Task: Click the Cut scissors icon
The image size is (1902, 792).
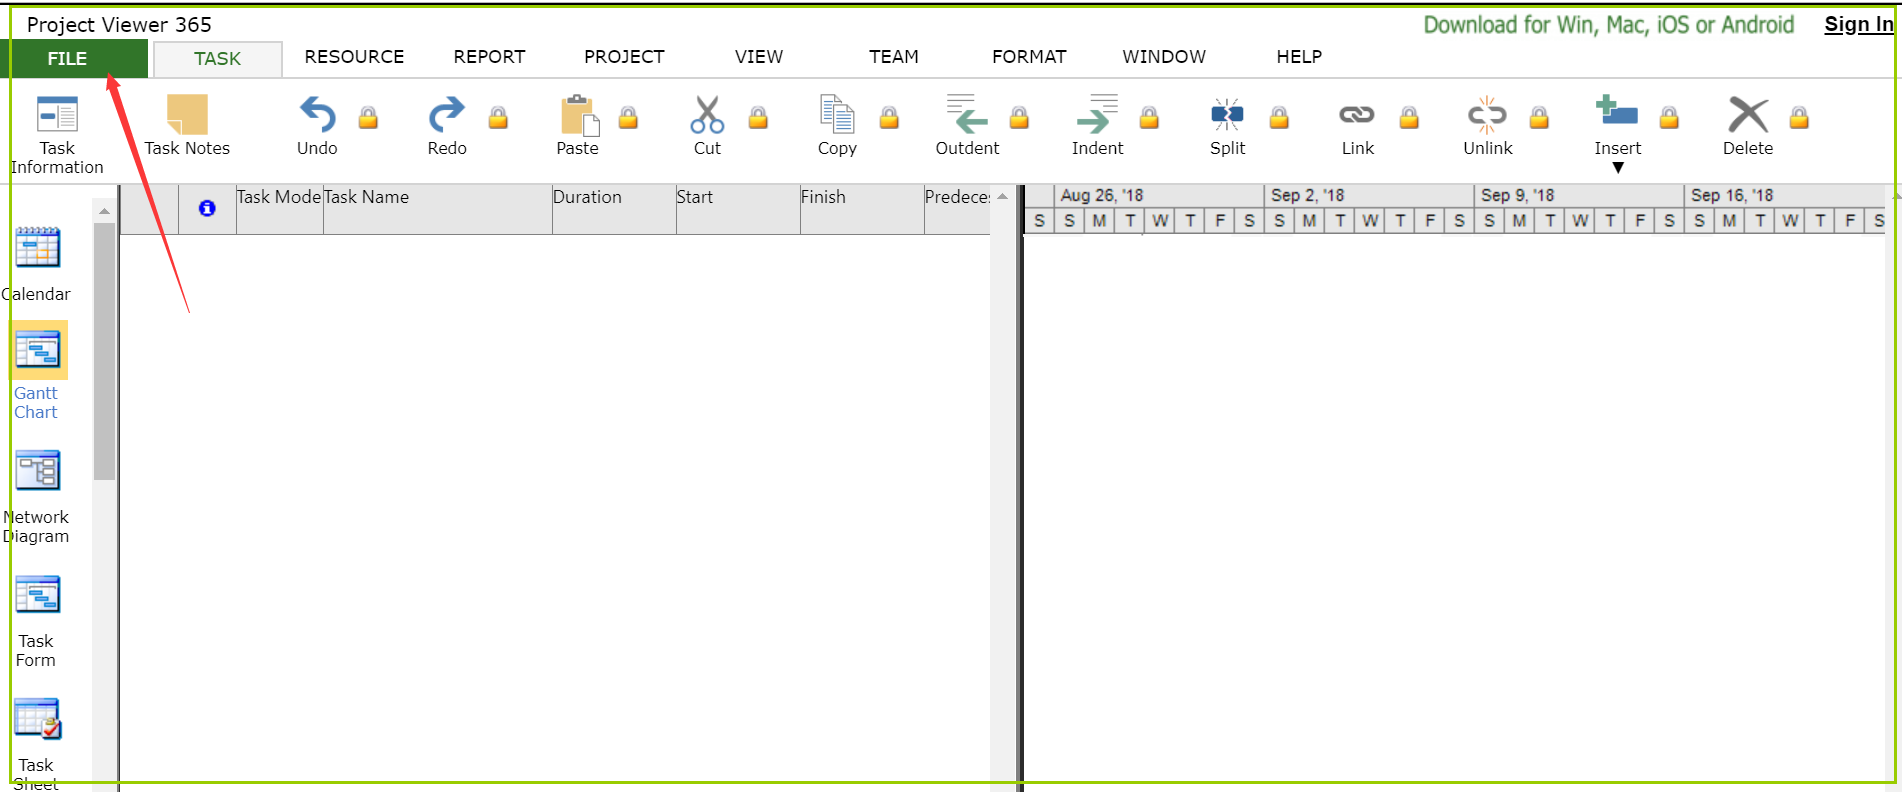Action: point(707,114)
